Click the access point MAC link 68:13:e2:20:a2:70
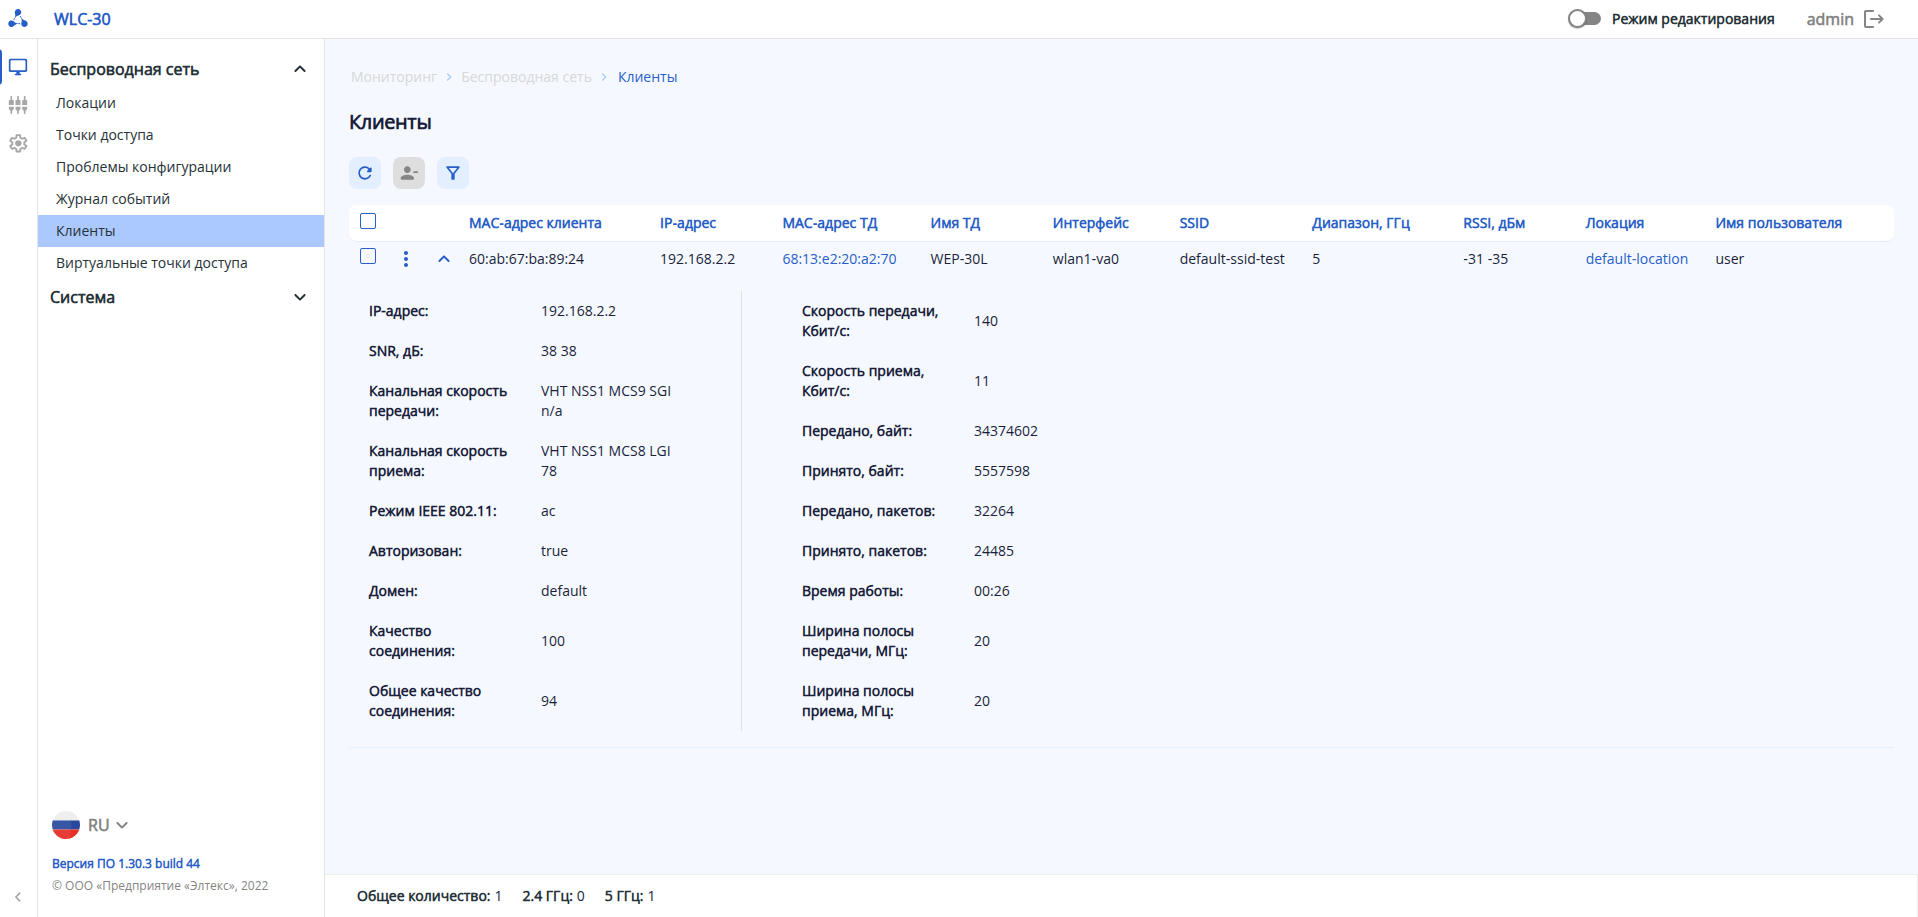The image size is (1918, 917). (839, 259)
